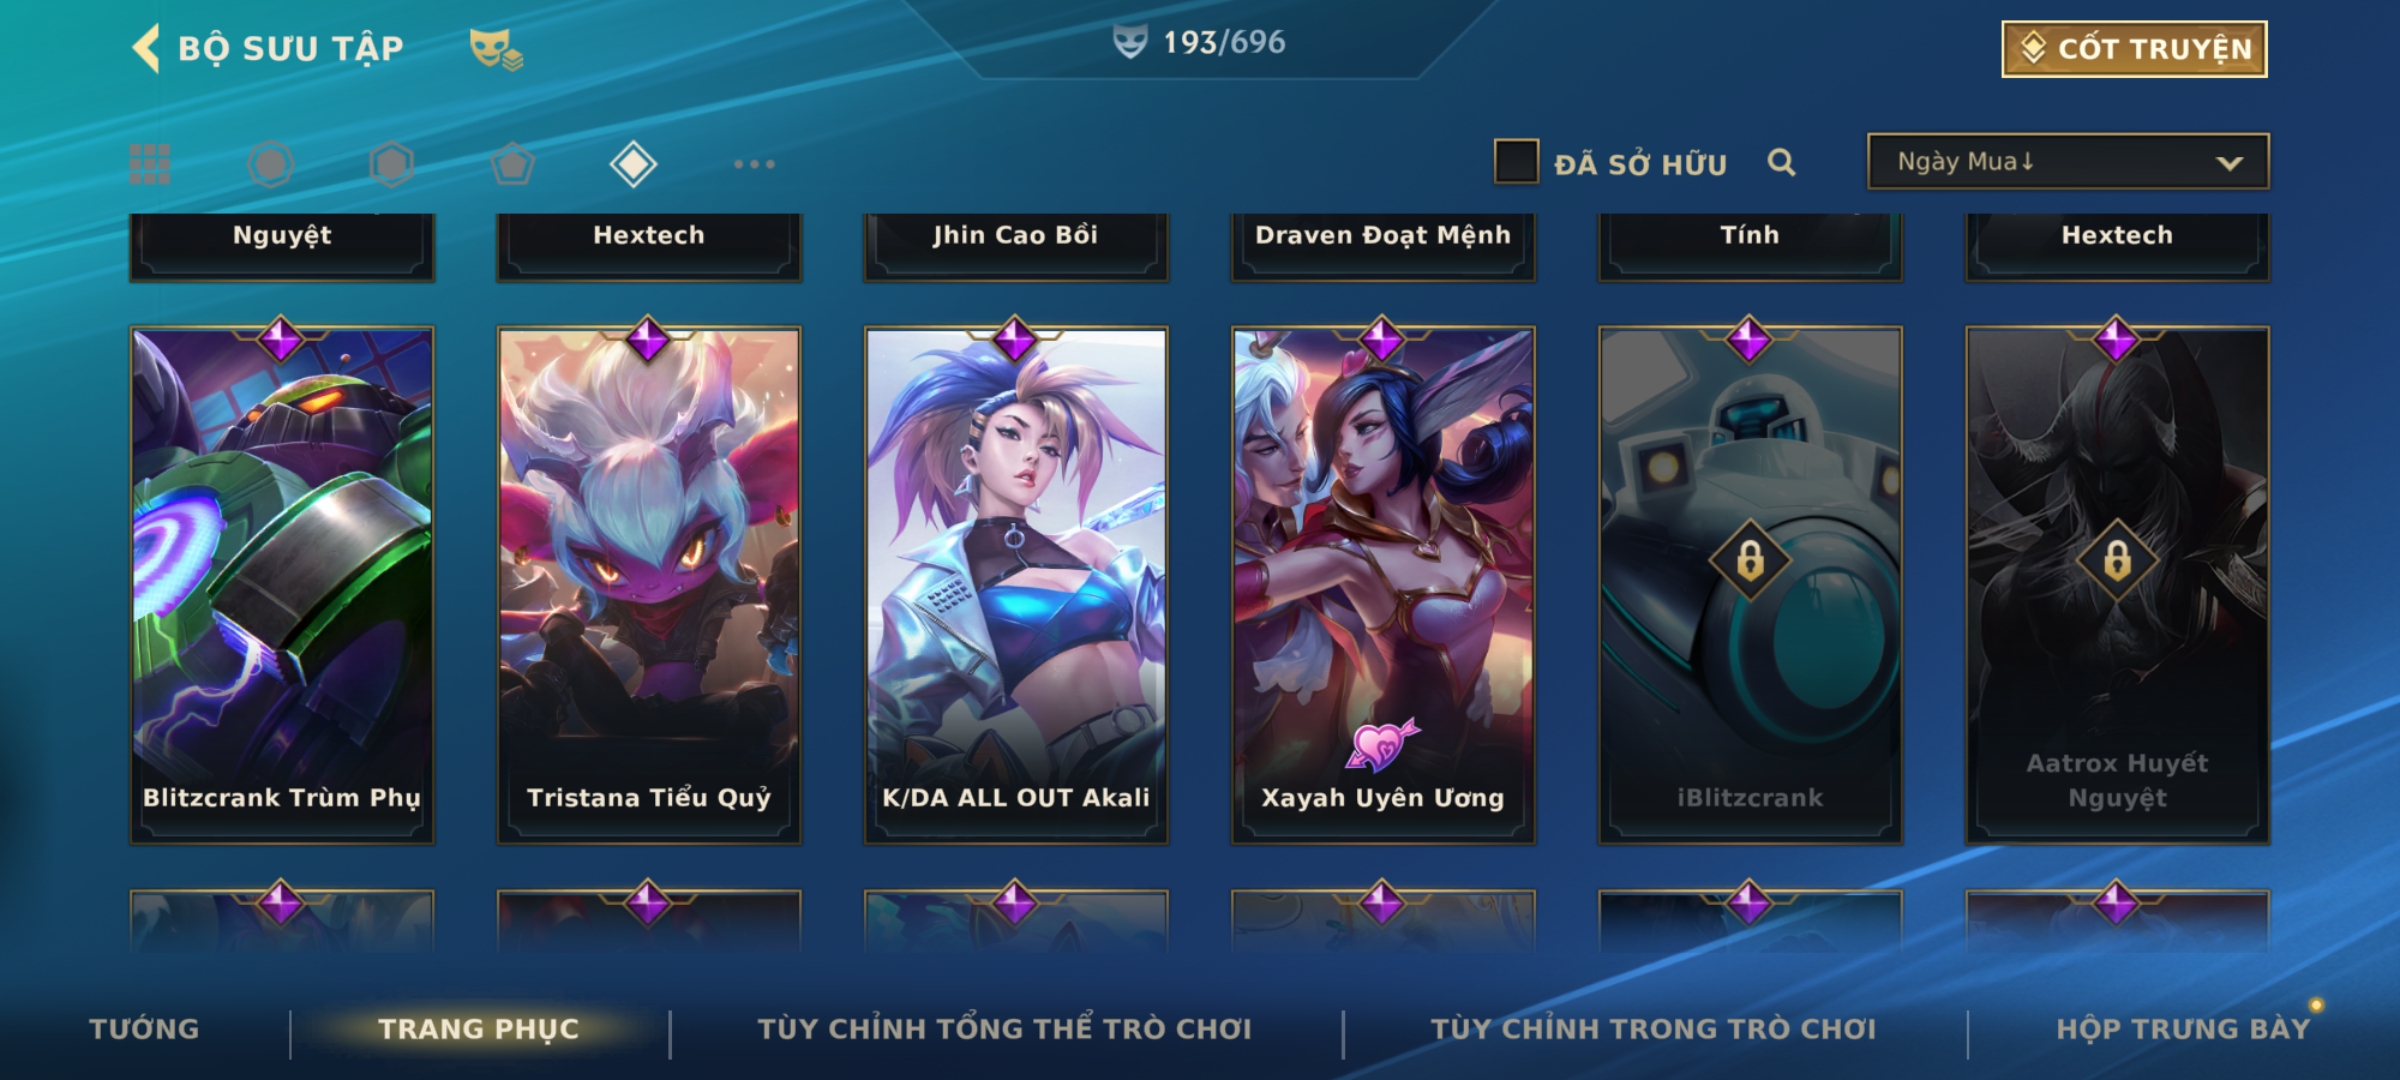Viewport: 2400px width, 1080px height.
Task: Select the hexagon gem rarity filter icon
Action: [392, 164]
